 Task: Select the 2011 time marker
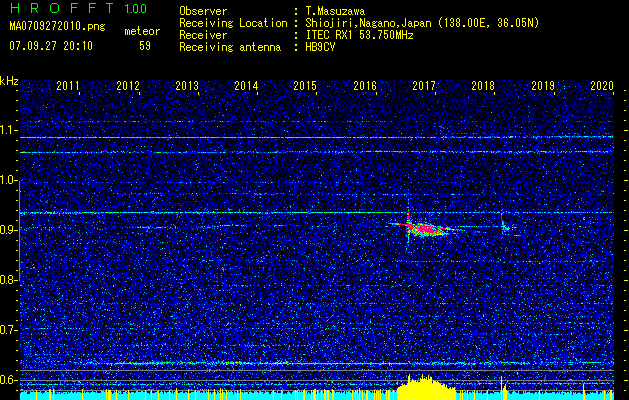pyautogui.click(x=68, y=87)
